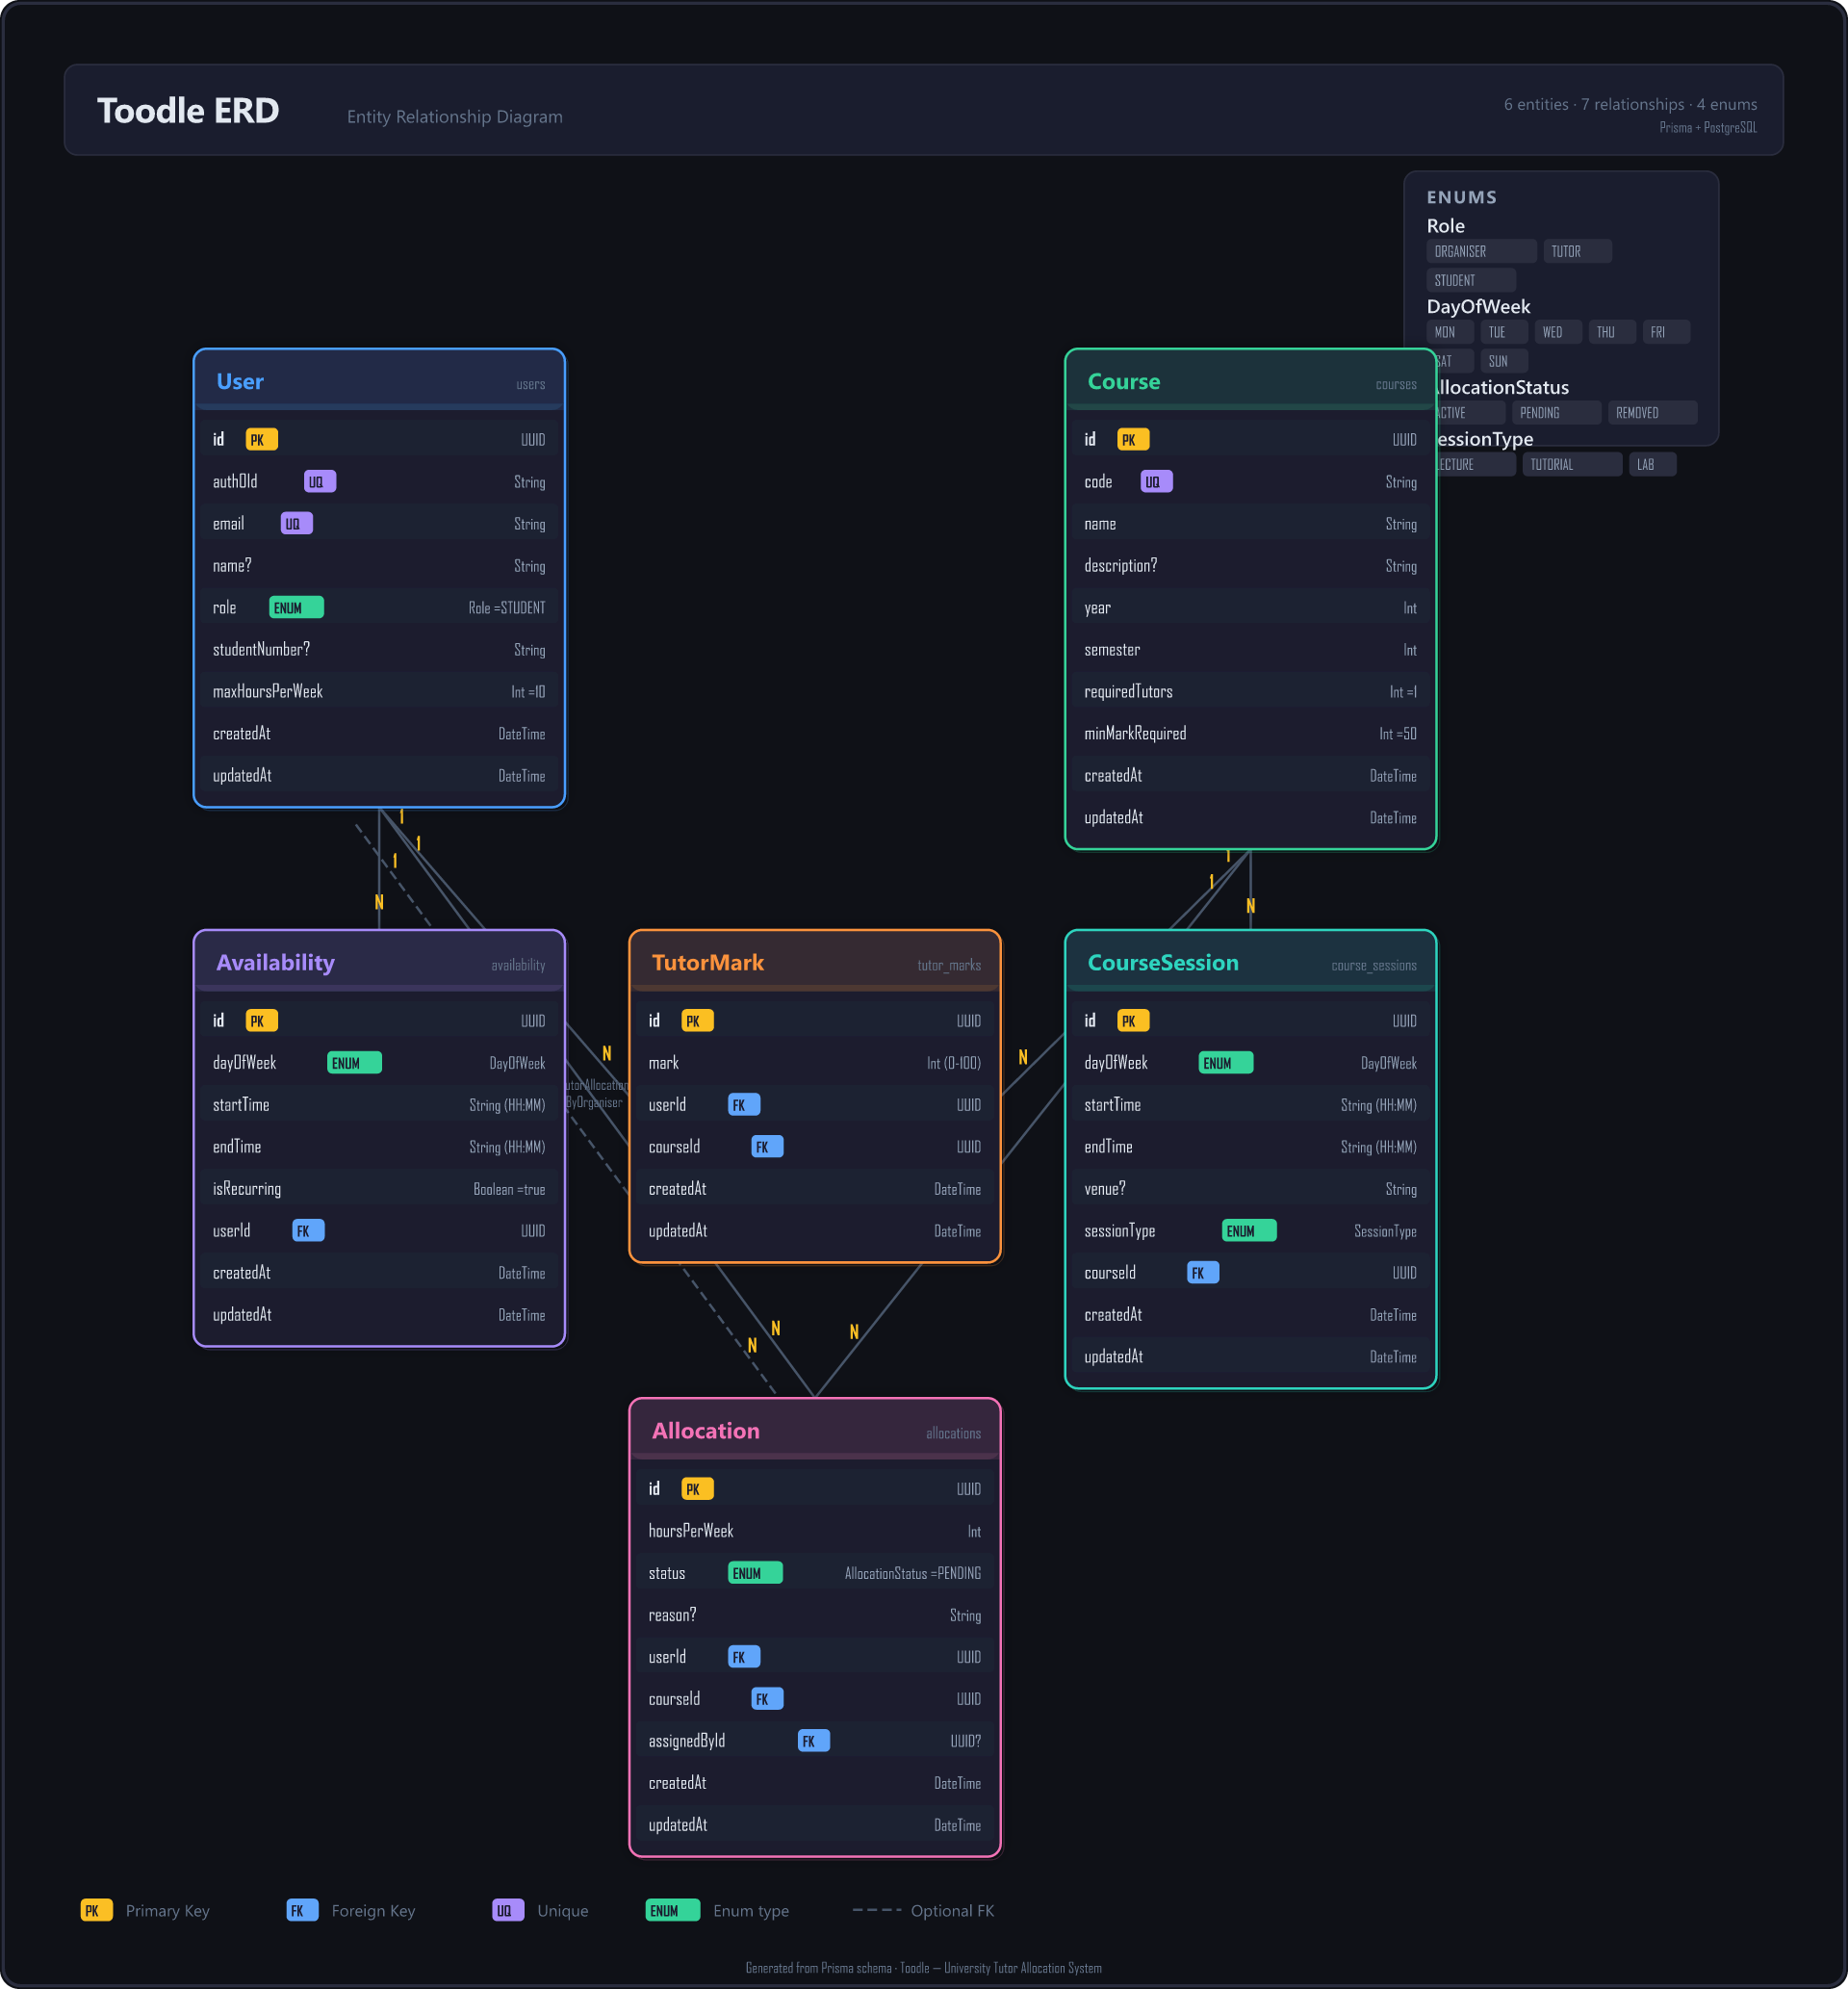Screen dimensions: 1848x1989
Task: Click the UQ badge in the legend
Action: (508, 1911)
